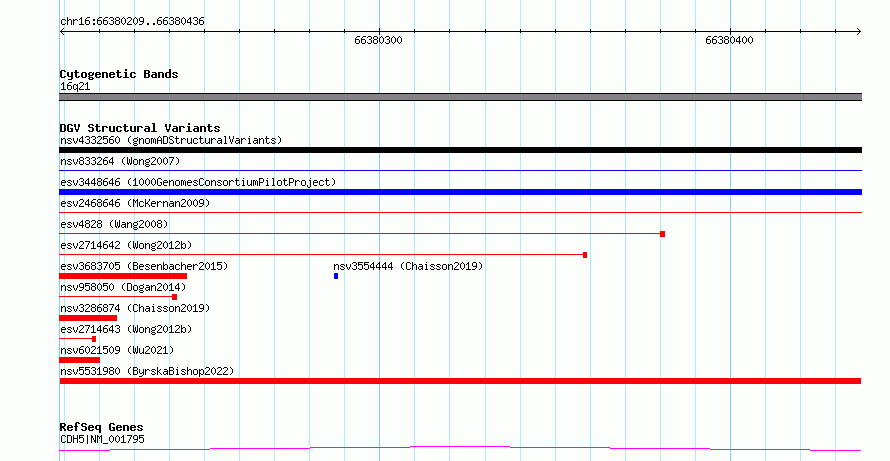Open nsv958050 (Dogan2014) variant label
This screenshot has width=890, height=461.
point(123,287)
